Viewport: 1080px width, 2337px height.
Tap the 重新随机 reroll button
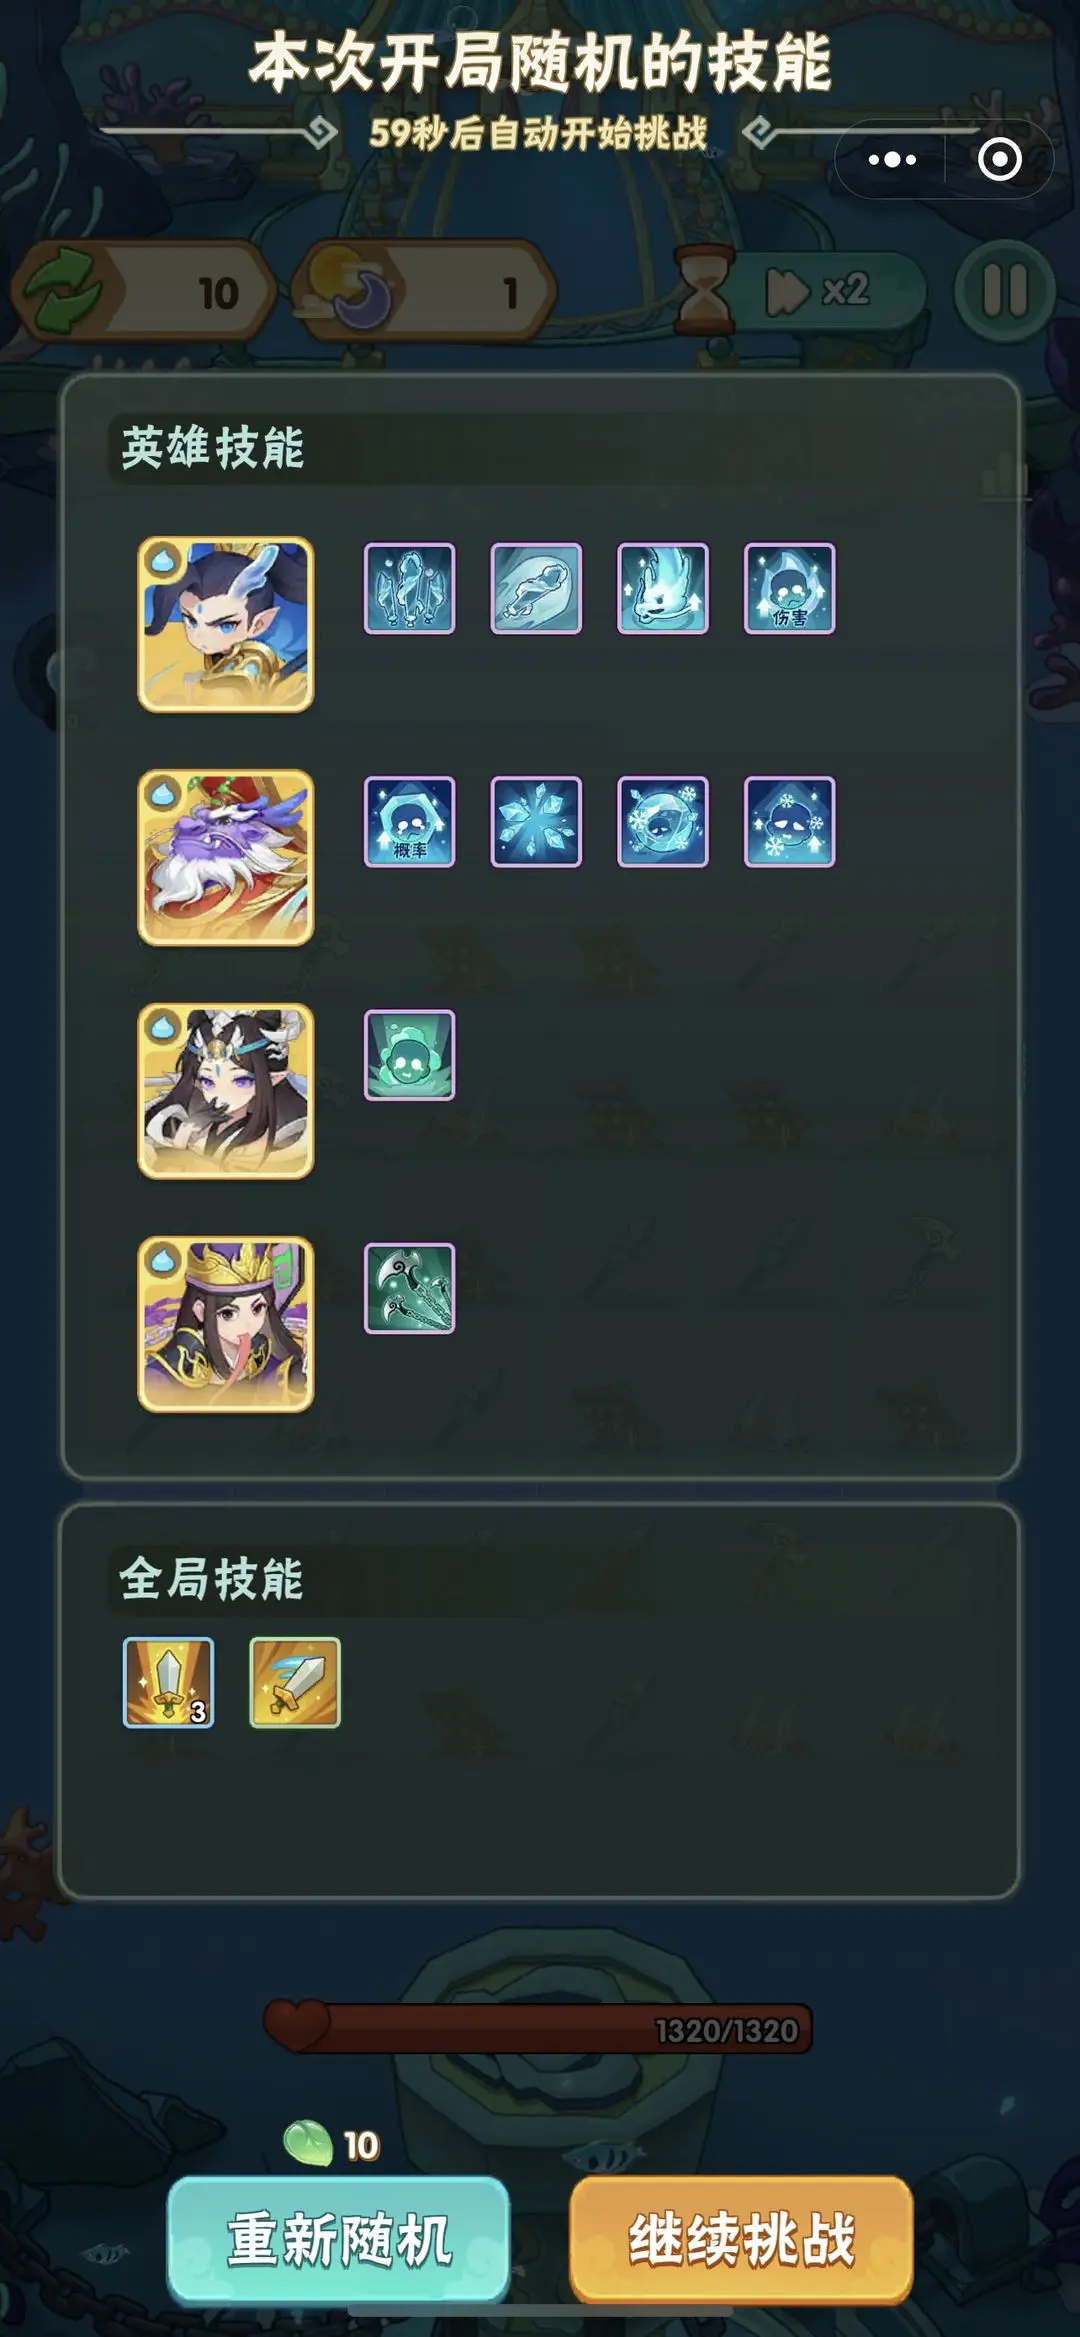[339, 2239]
